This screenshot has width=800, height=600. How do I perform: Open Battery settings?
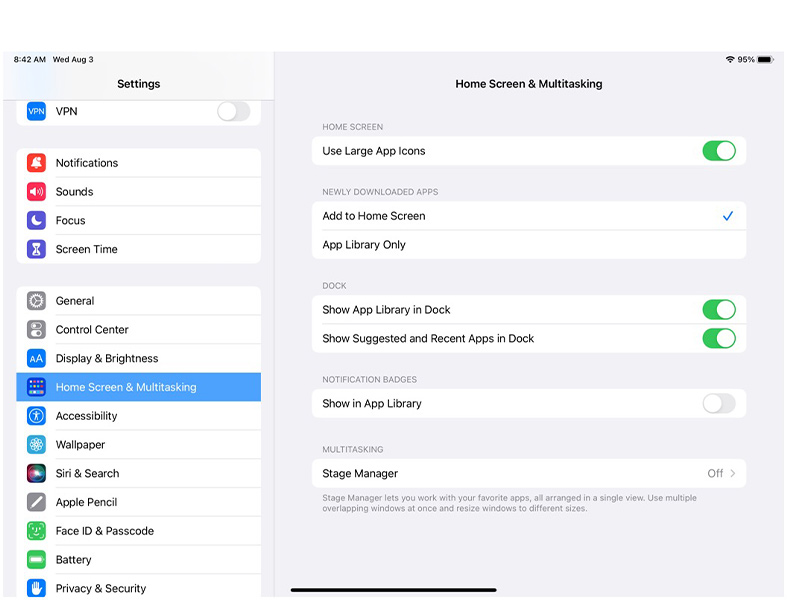point(139,560)
